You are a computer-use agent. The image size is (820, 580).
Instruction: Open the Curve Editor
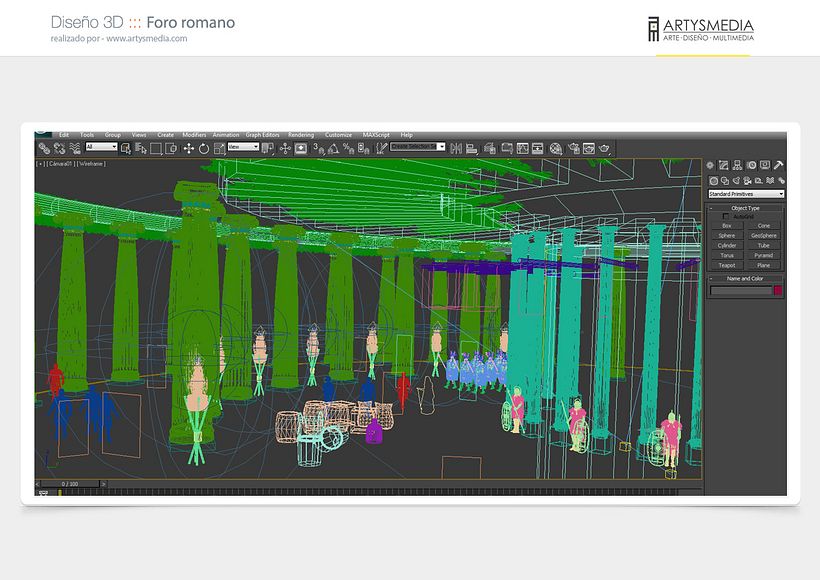click(522, 149)
